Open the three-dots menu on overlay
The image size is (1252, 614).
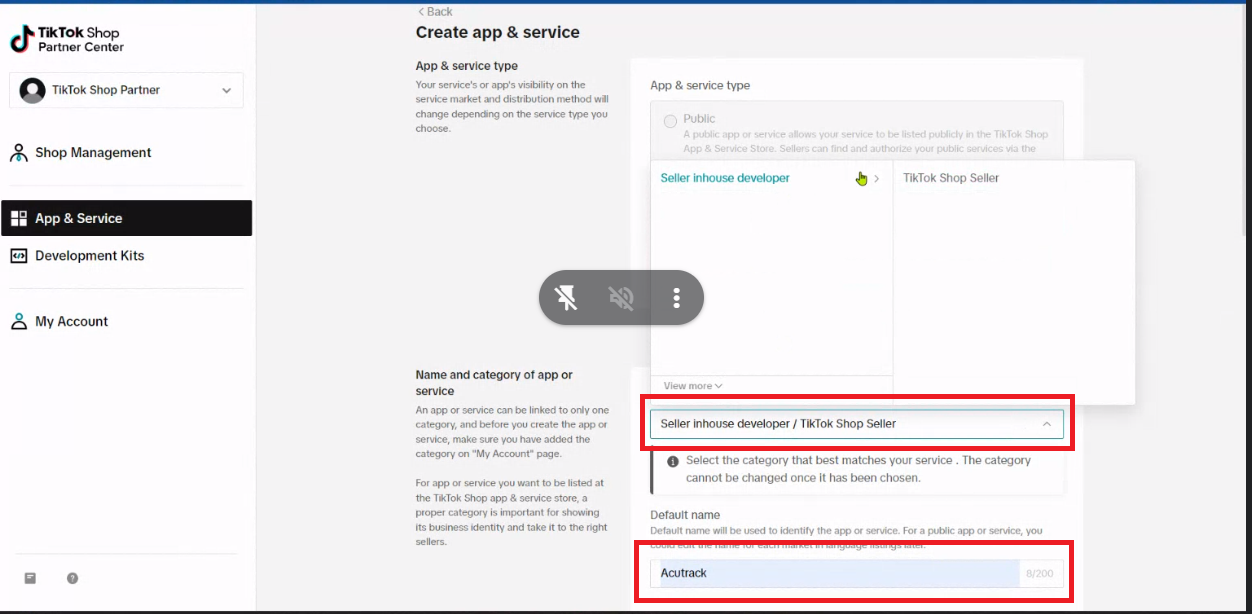coord(677,298)
